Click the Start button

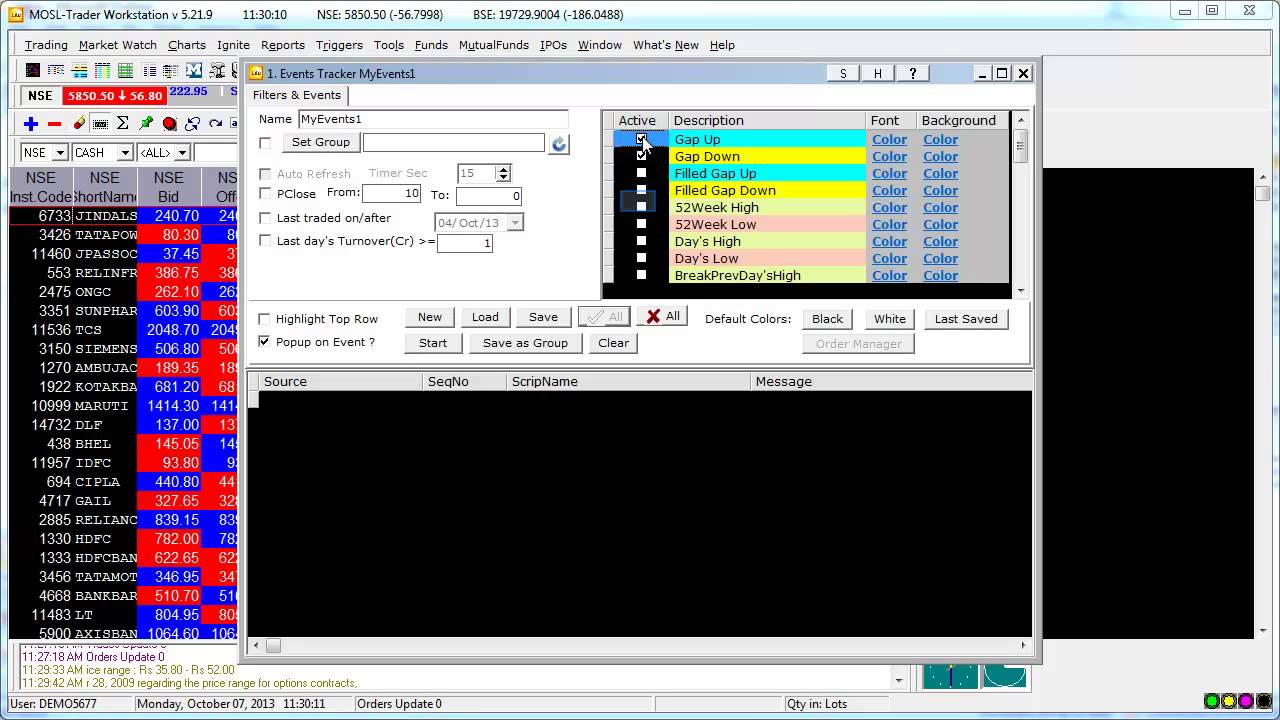pyautogui.click(x=433, y=343)
